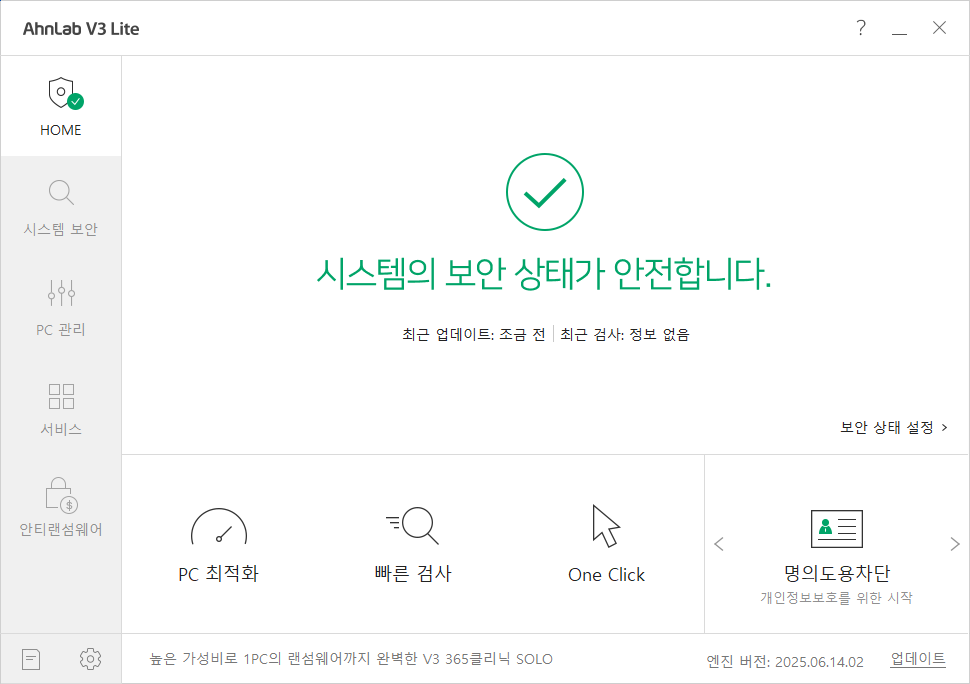This screenshot has width=970, height=684.
Task: Close the AhnLab V3 Lite window
Action: point(939,28)
